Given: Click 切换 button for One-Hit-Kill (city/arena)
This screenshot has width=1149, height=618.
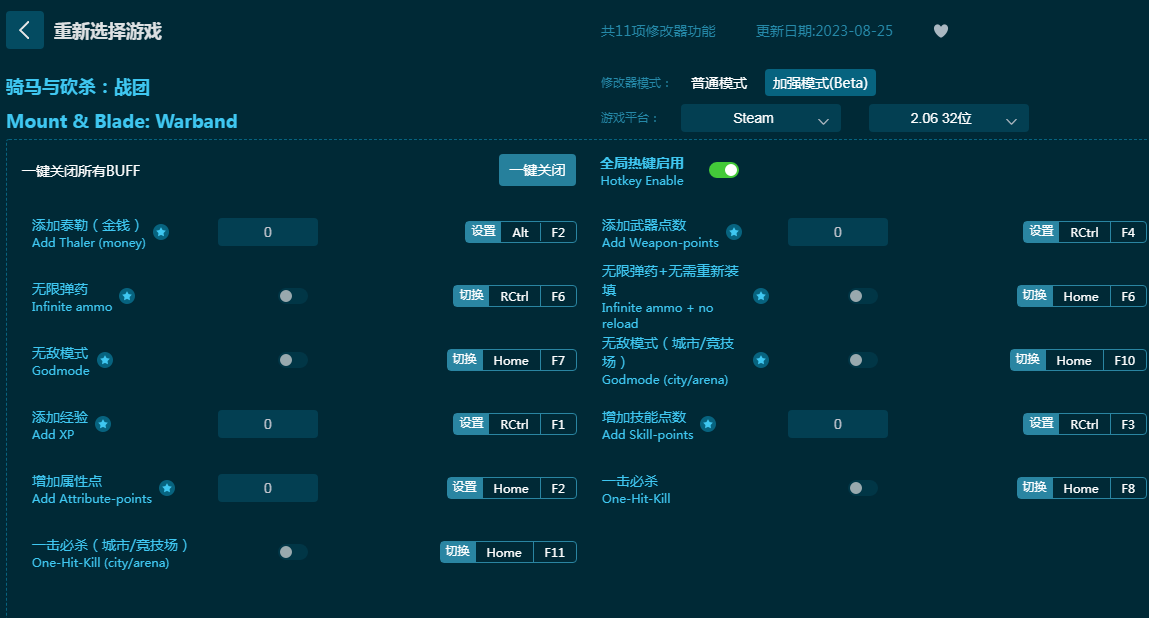Looking at the screenshot, I should [458, 551].
